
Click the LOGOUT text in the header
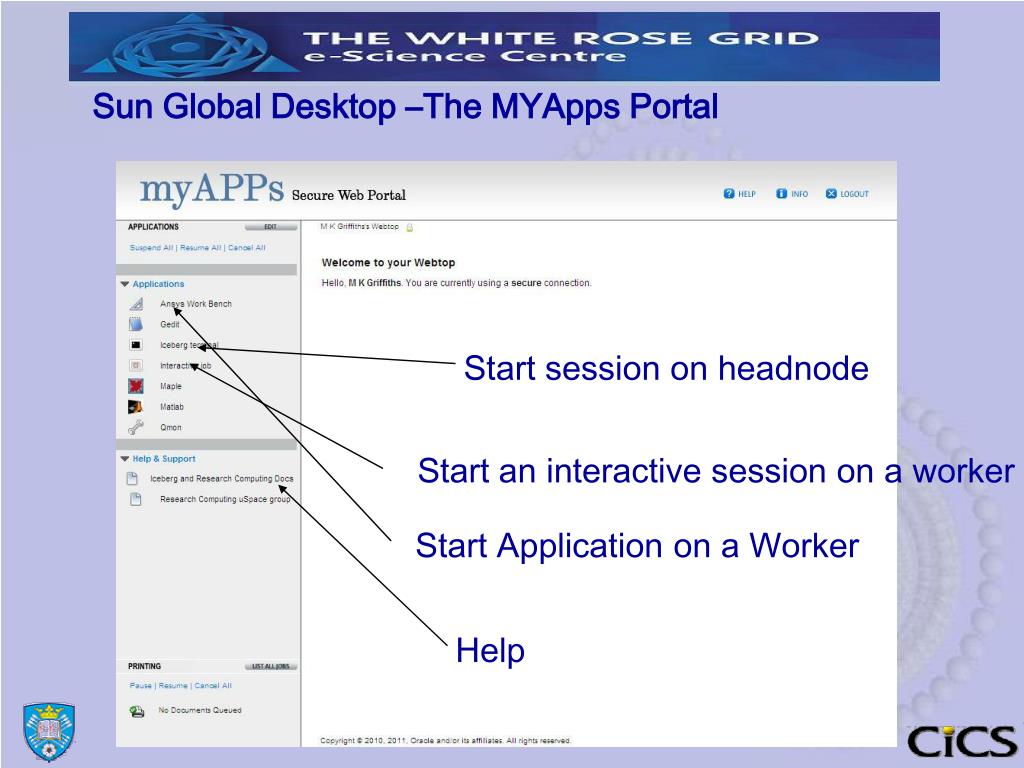click(854, 194)
